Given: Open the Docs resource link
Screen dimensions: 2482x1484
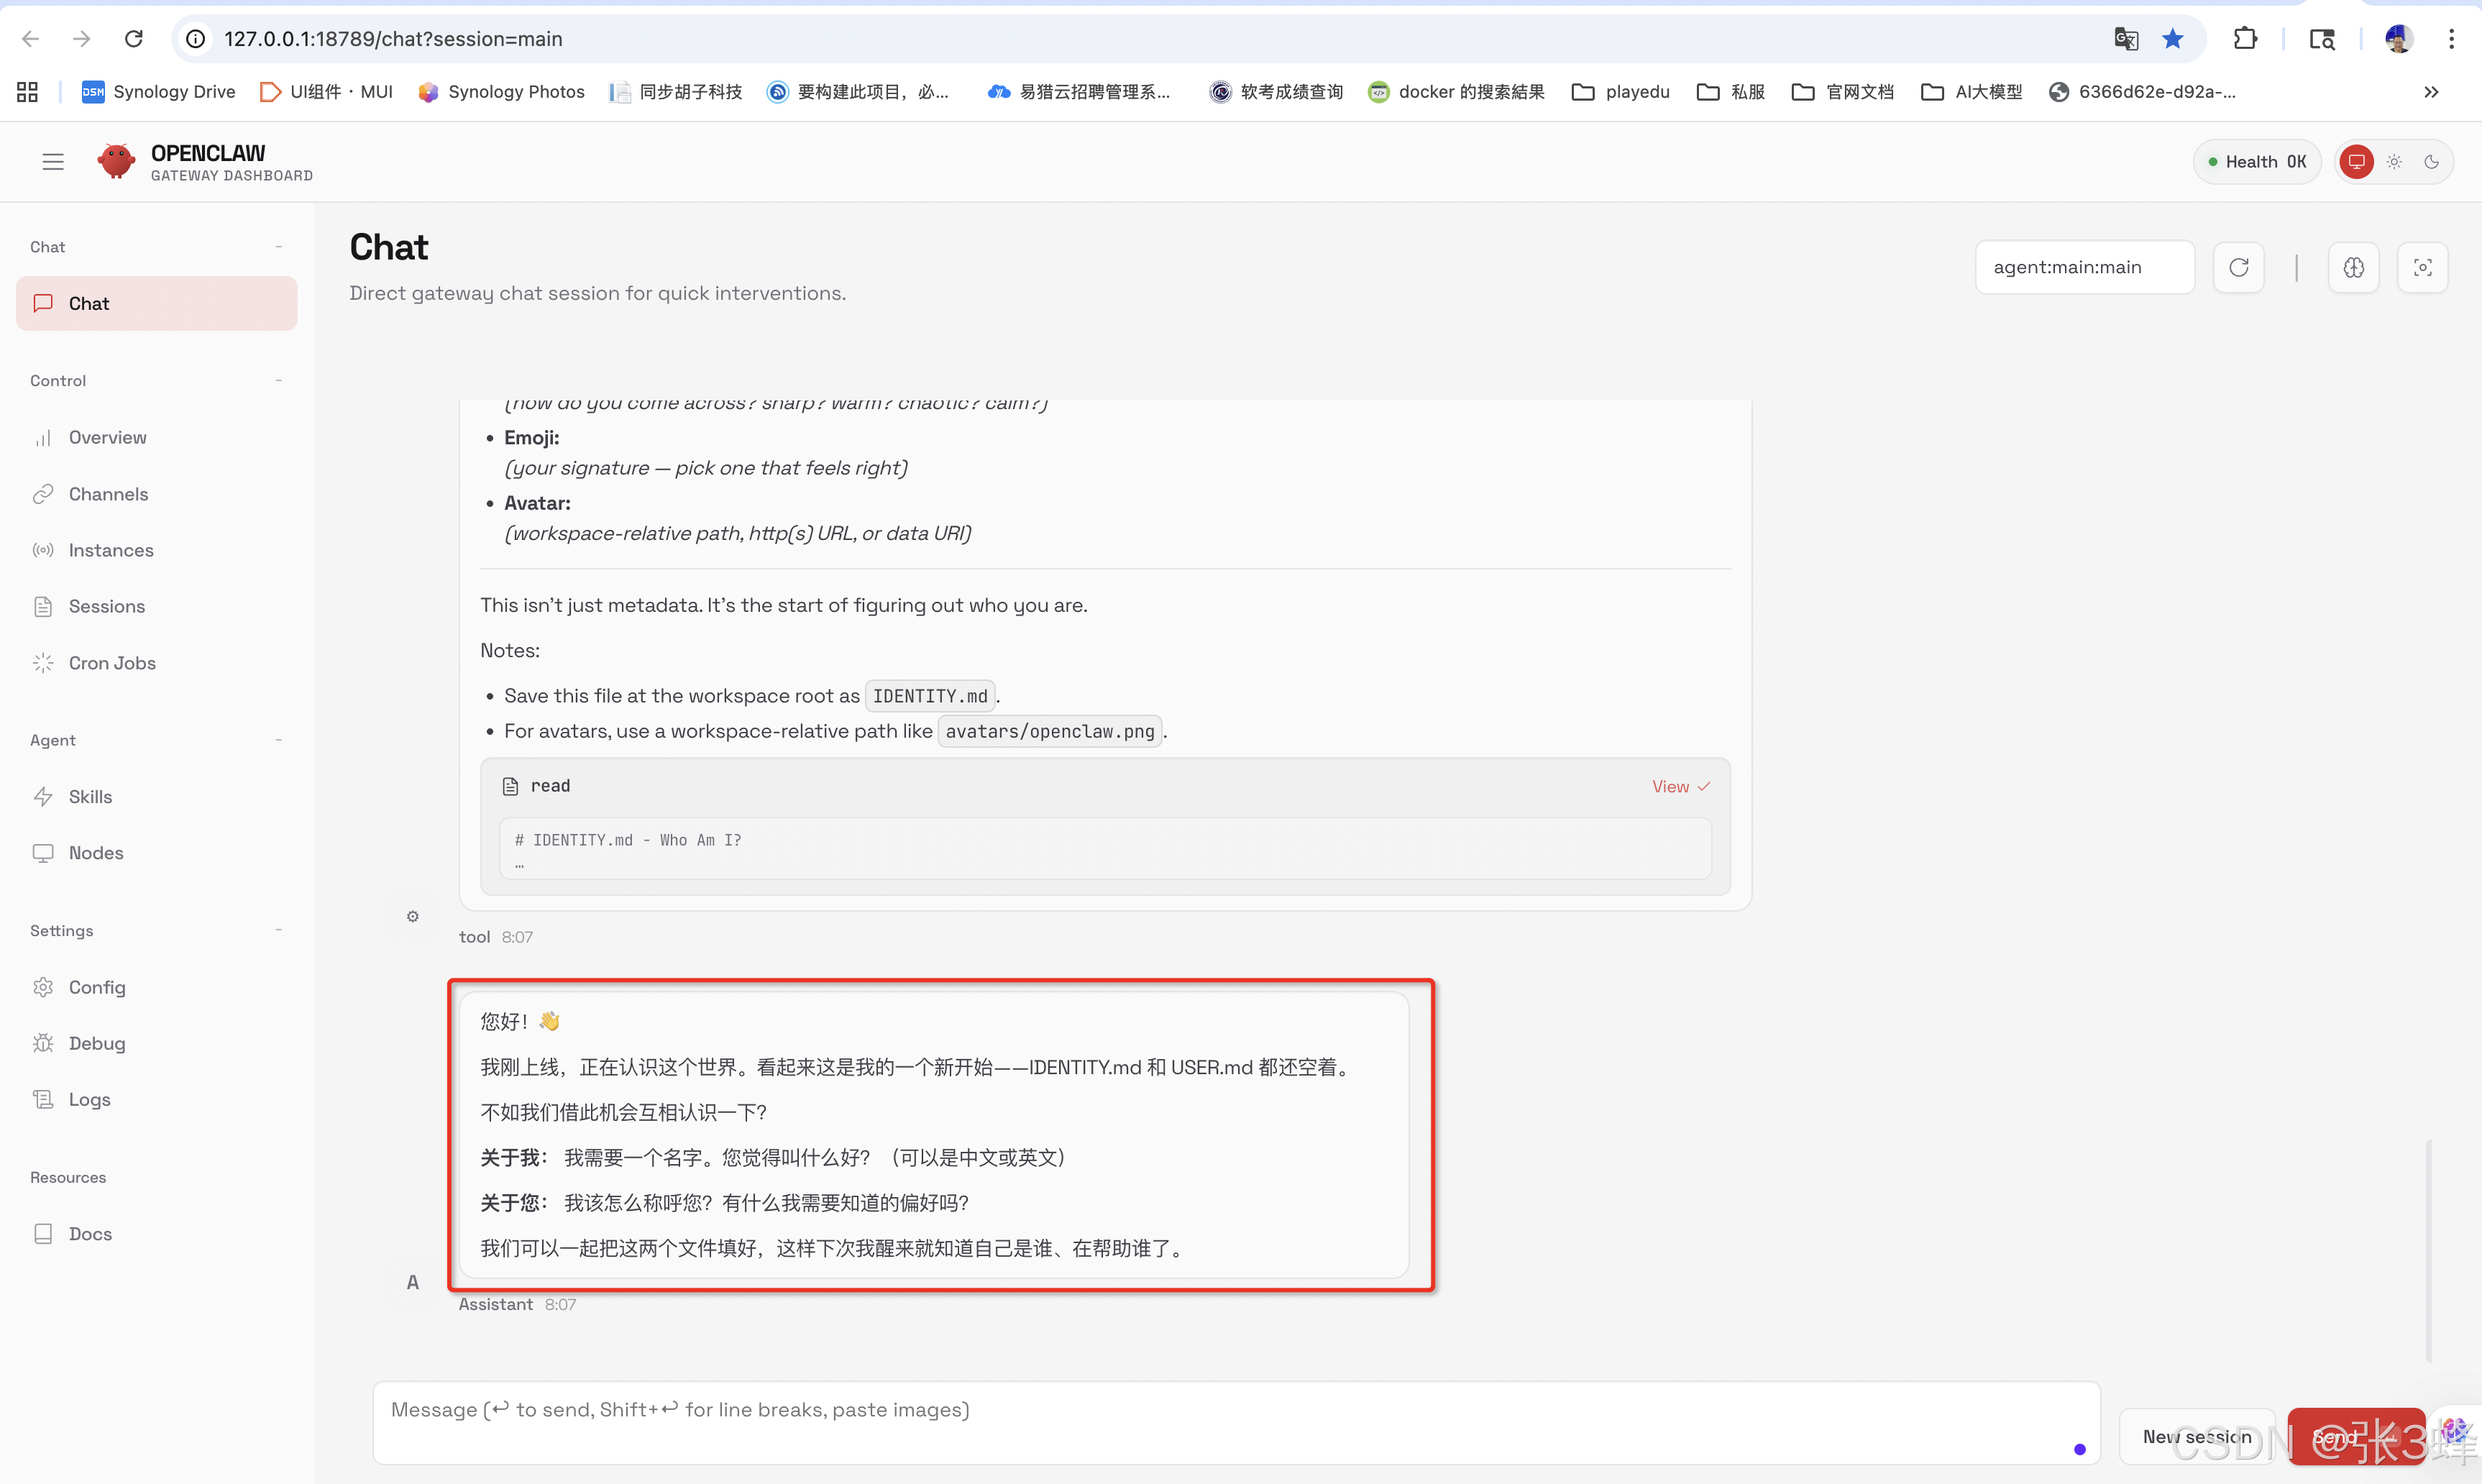Looking at the screenshot, I should click(90, 1233).
